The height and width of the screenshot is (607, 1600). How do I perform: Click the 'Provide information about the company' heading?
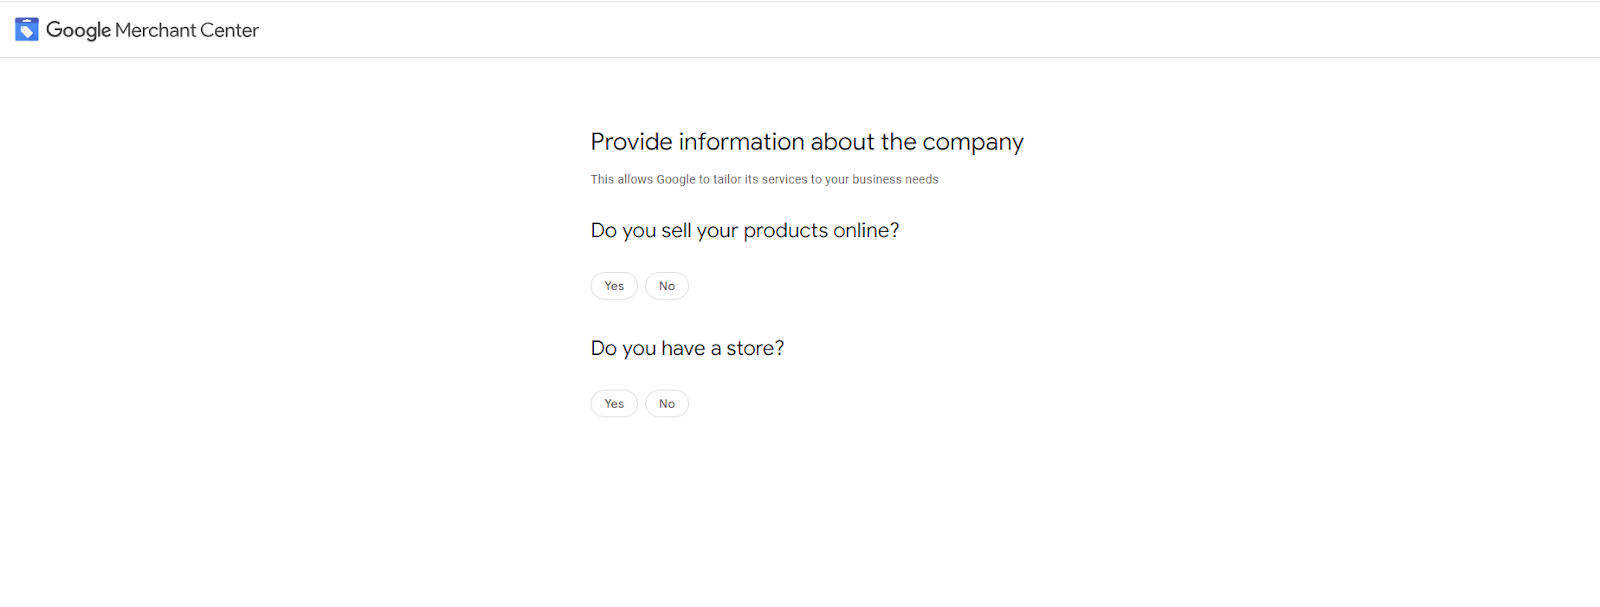click(x=807, y=142)
